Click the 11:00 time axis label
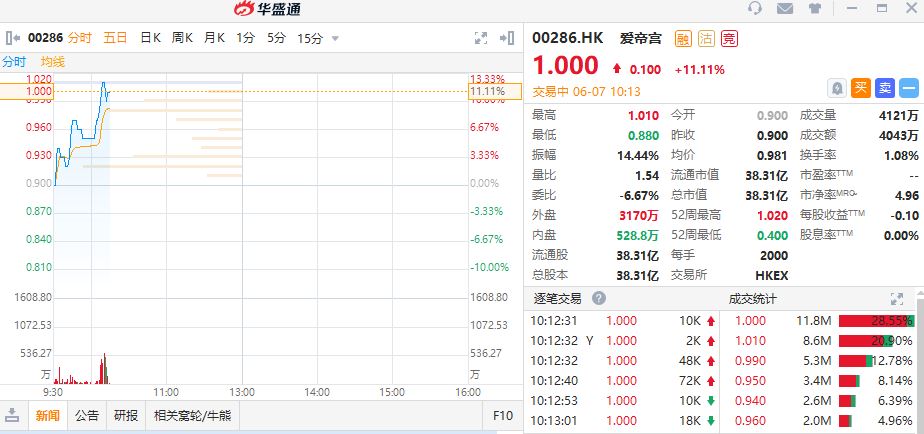Image resolution: width=924 pixels, height=434 pixels. click(x=166, y=392)
